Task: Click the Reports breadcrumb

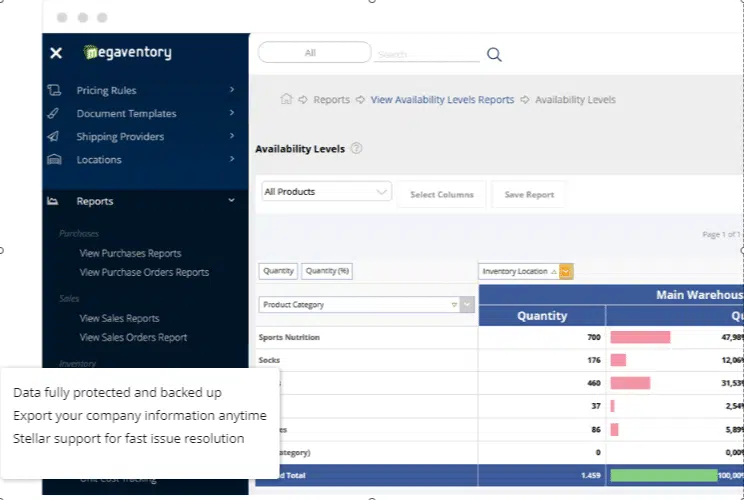Action: pos(331,100)
